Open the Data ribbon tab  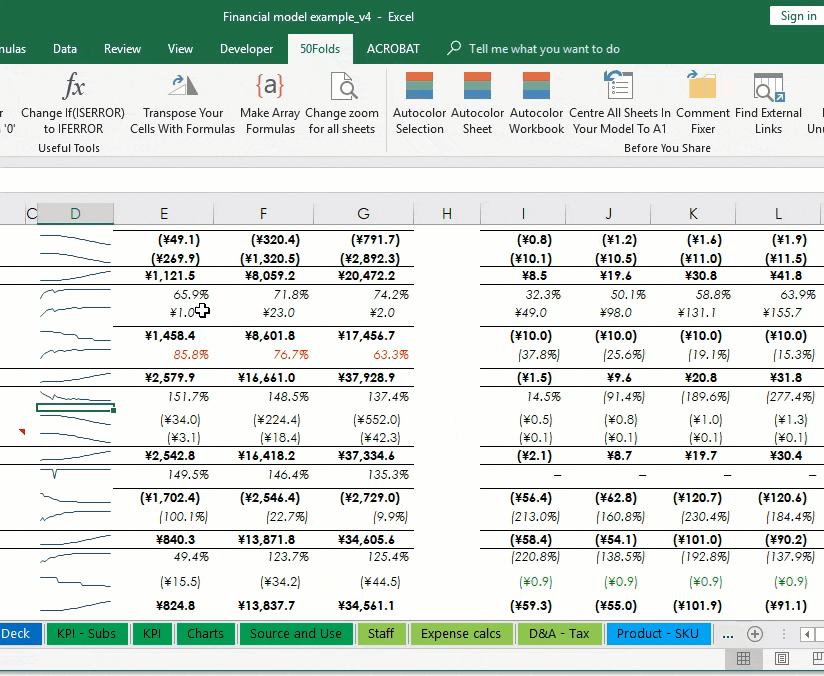tap(65, 49)
